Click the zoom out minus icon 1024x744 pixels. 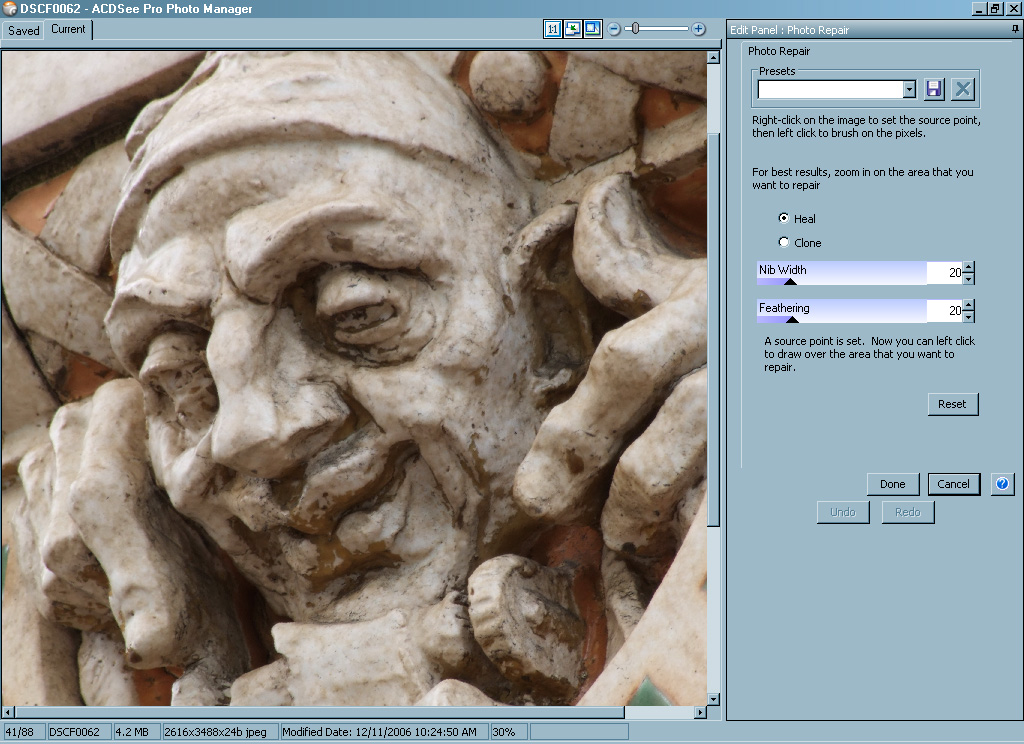tap(614, 29)
